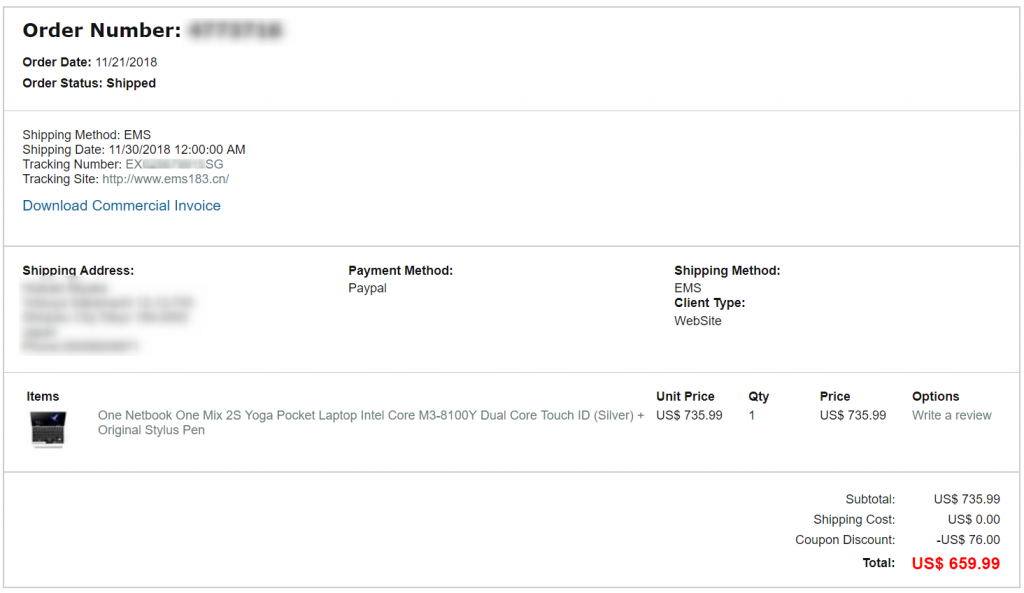
Task: Click Write a review link
Action: [x=951, y=415]
